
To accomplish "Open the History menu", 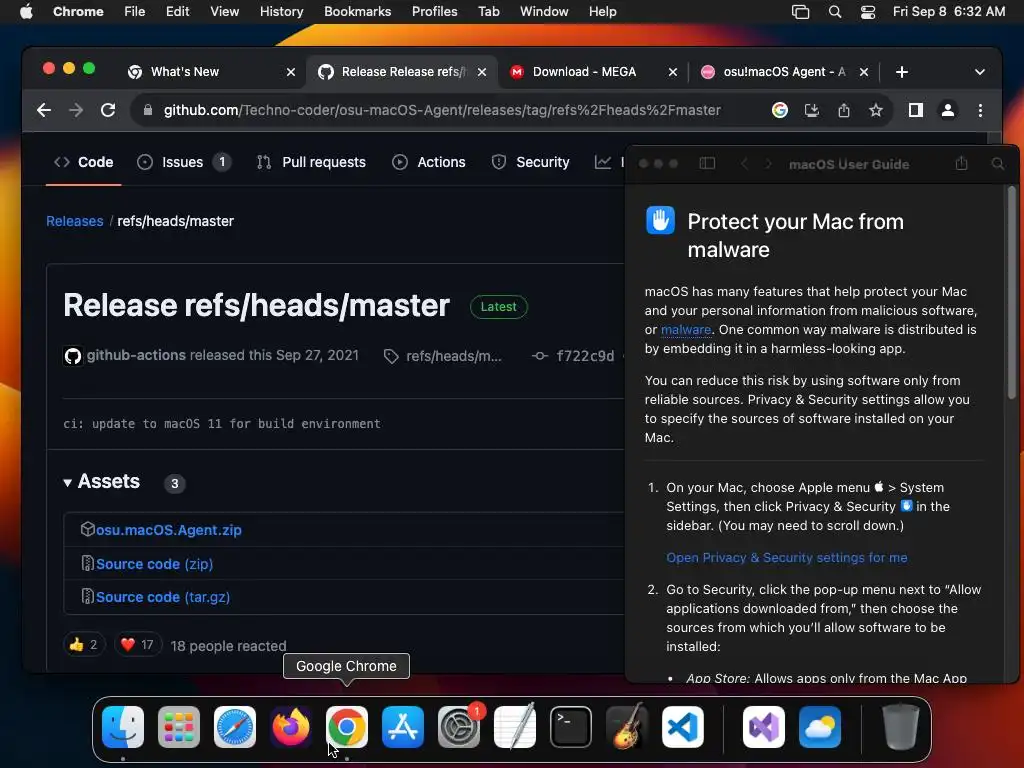I will tap(281, 12).
